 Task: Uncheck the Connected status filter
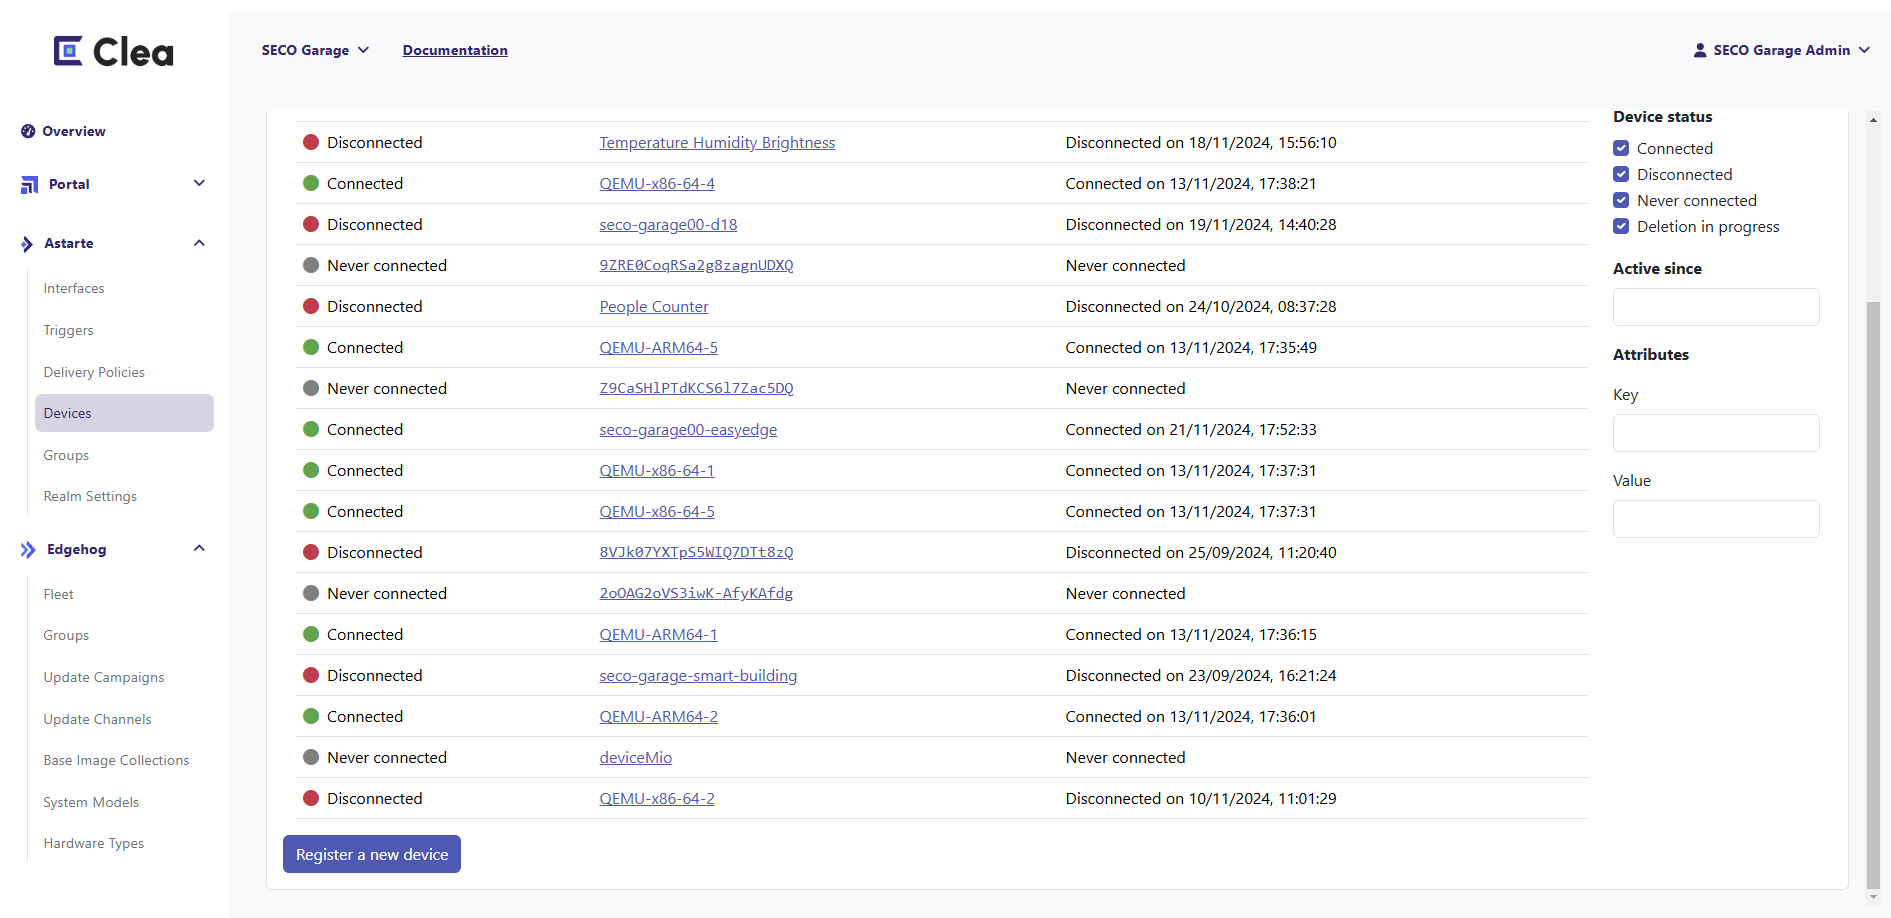point(1621,149)
